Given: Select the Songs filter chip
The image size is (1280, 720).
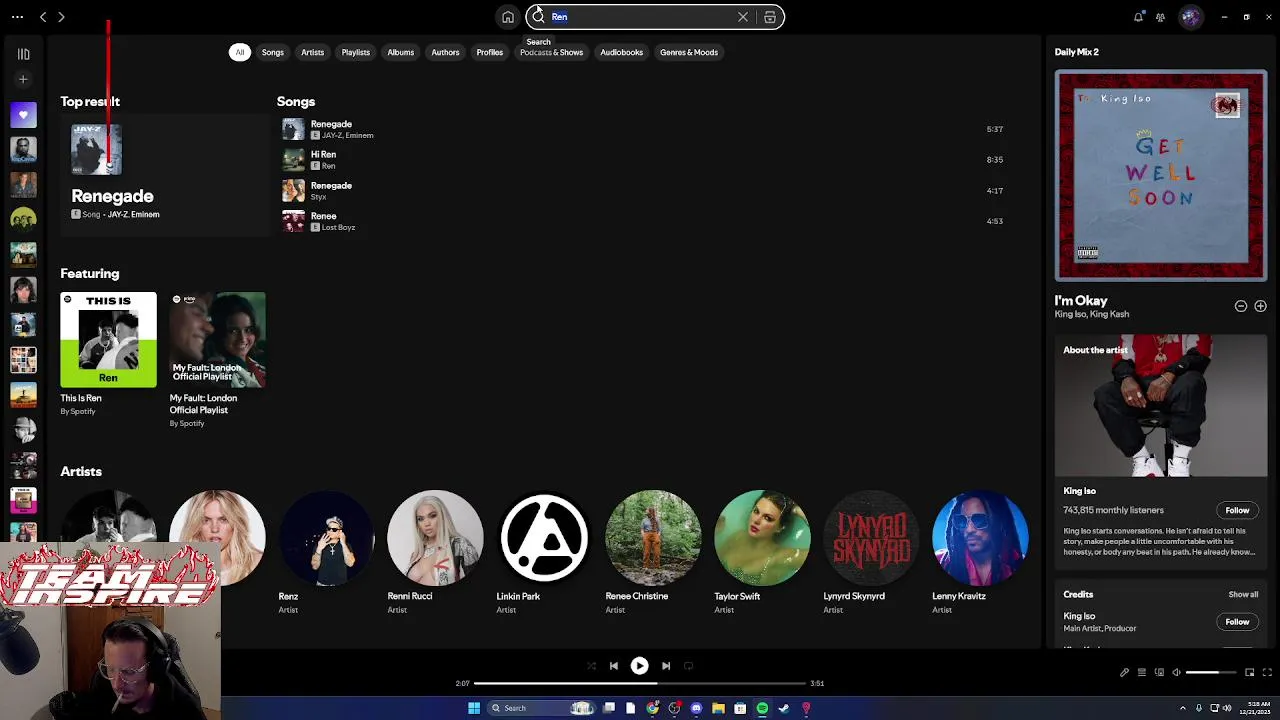Looking at the screenshot, I should [273, 52].
